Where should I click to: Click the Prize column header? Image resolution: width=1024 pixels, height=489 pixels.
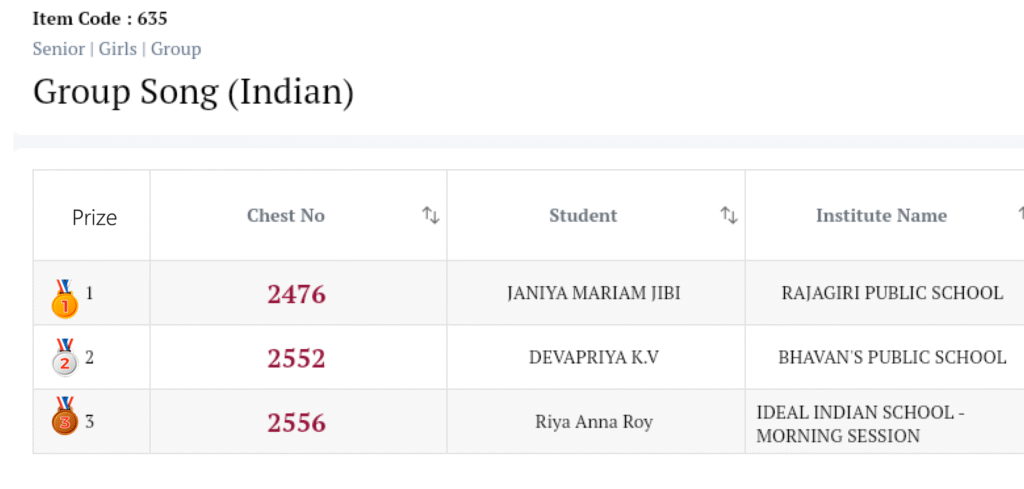pyautogui.click(x=94, y=217)
